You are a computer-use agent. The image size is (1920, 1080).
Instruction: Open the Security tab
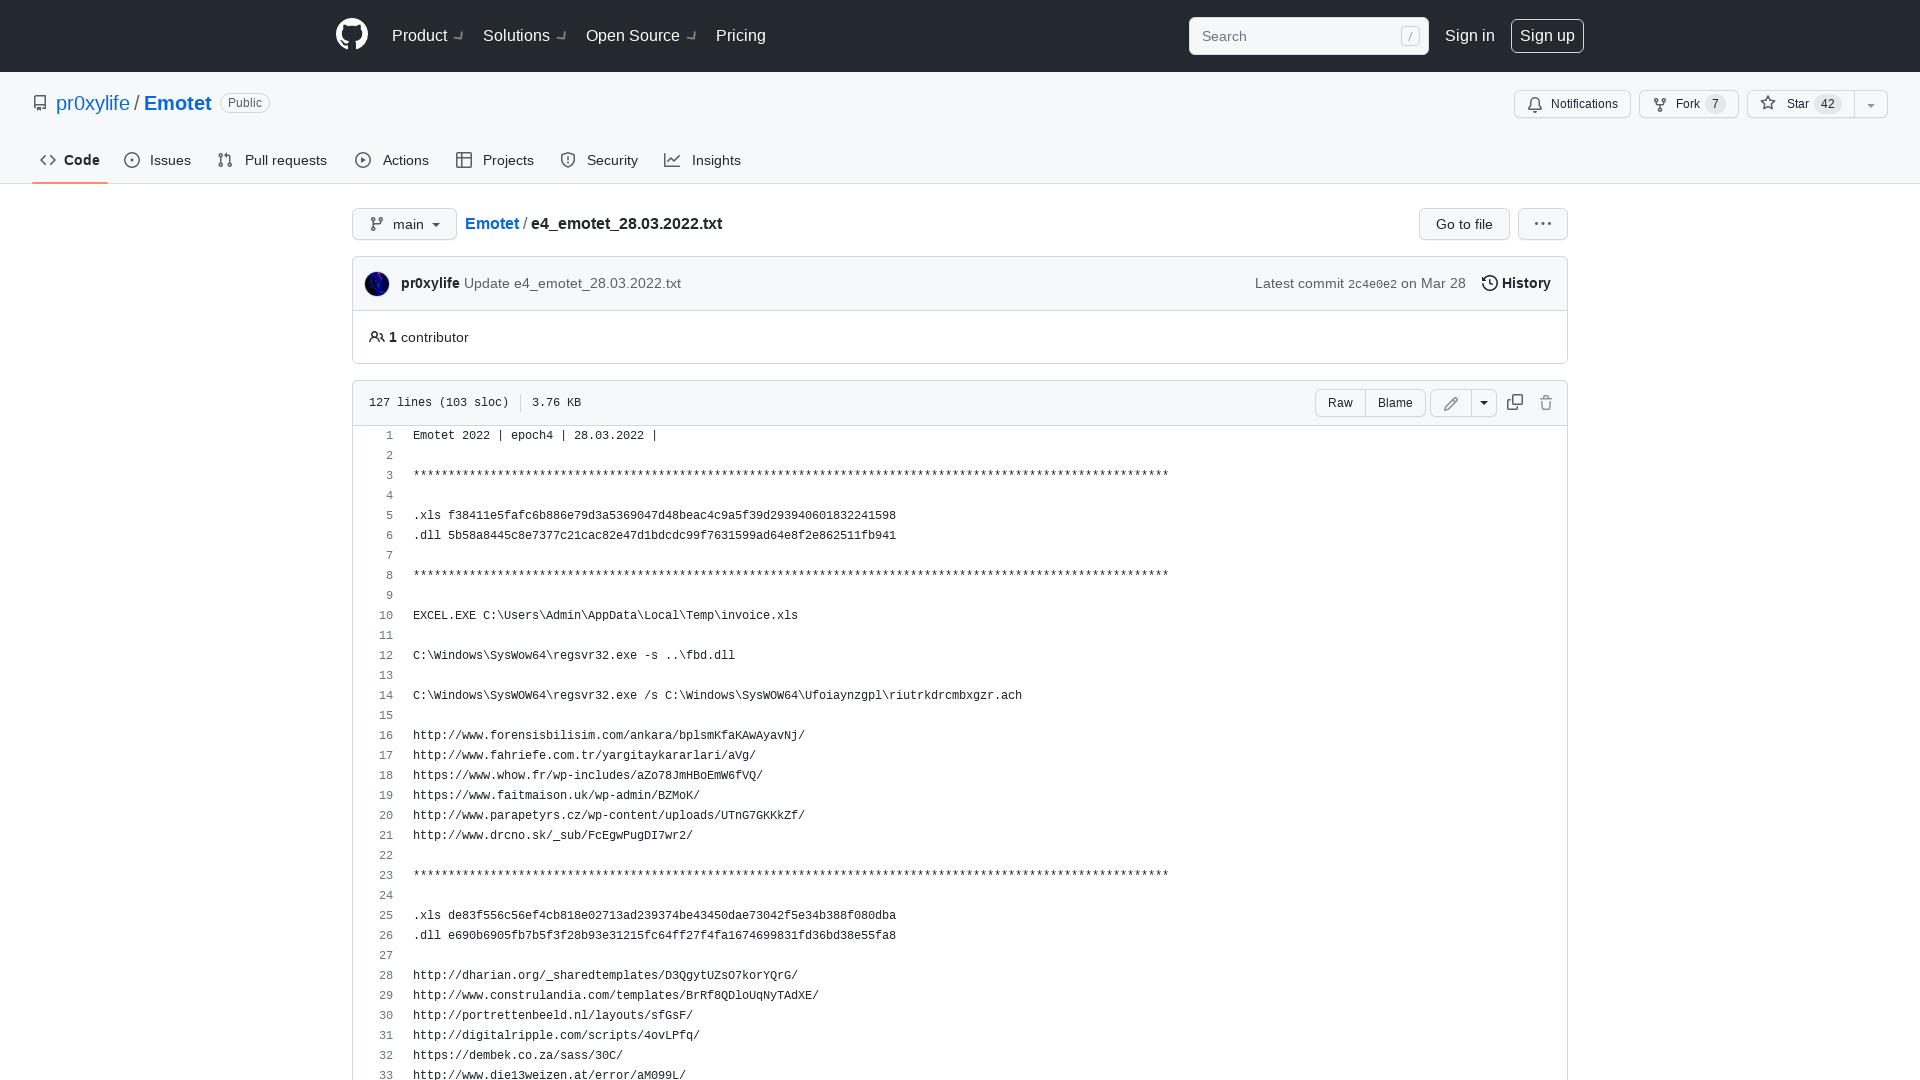[599, 160]
